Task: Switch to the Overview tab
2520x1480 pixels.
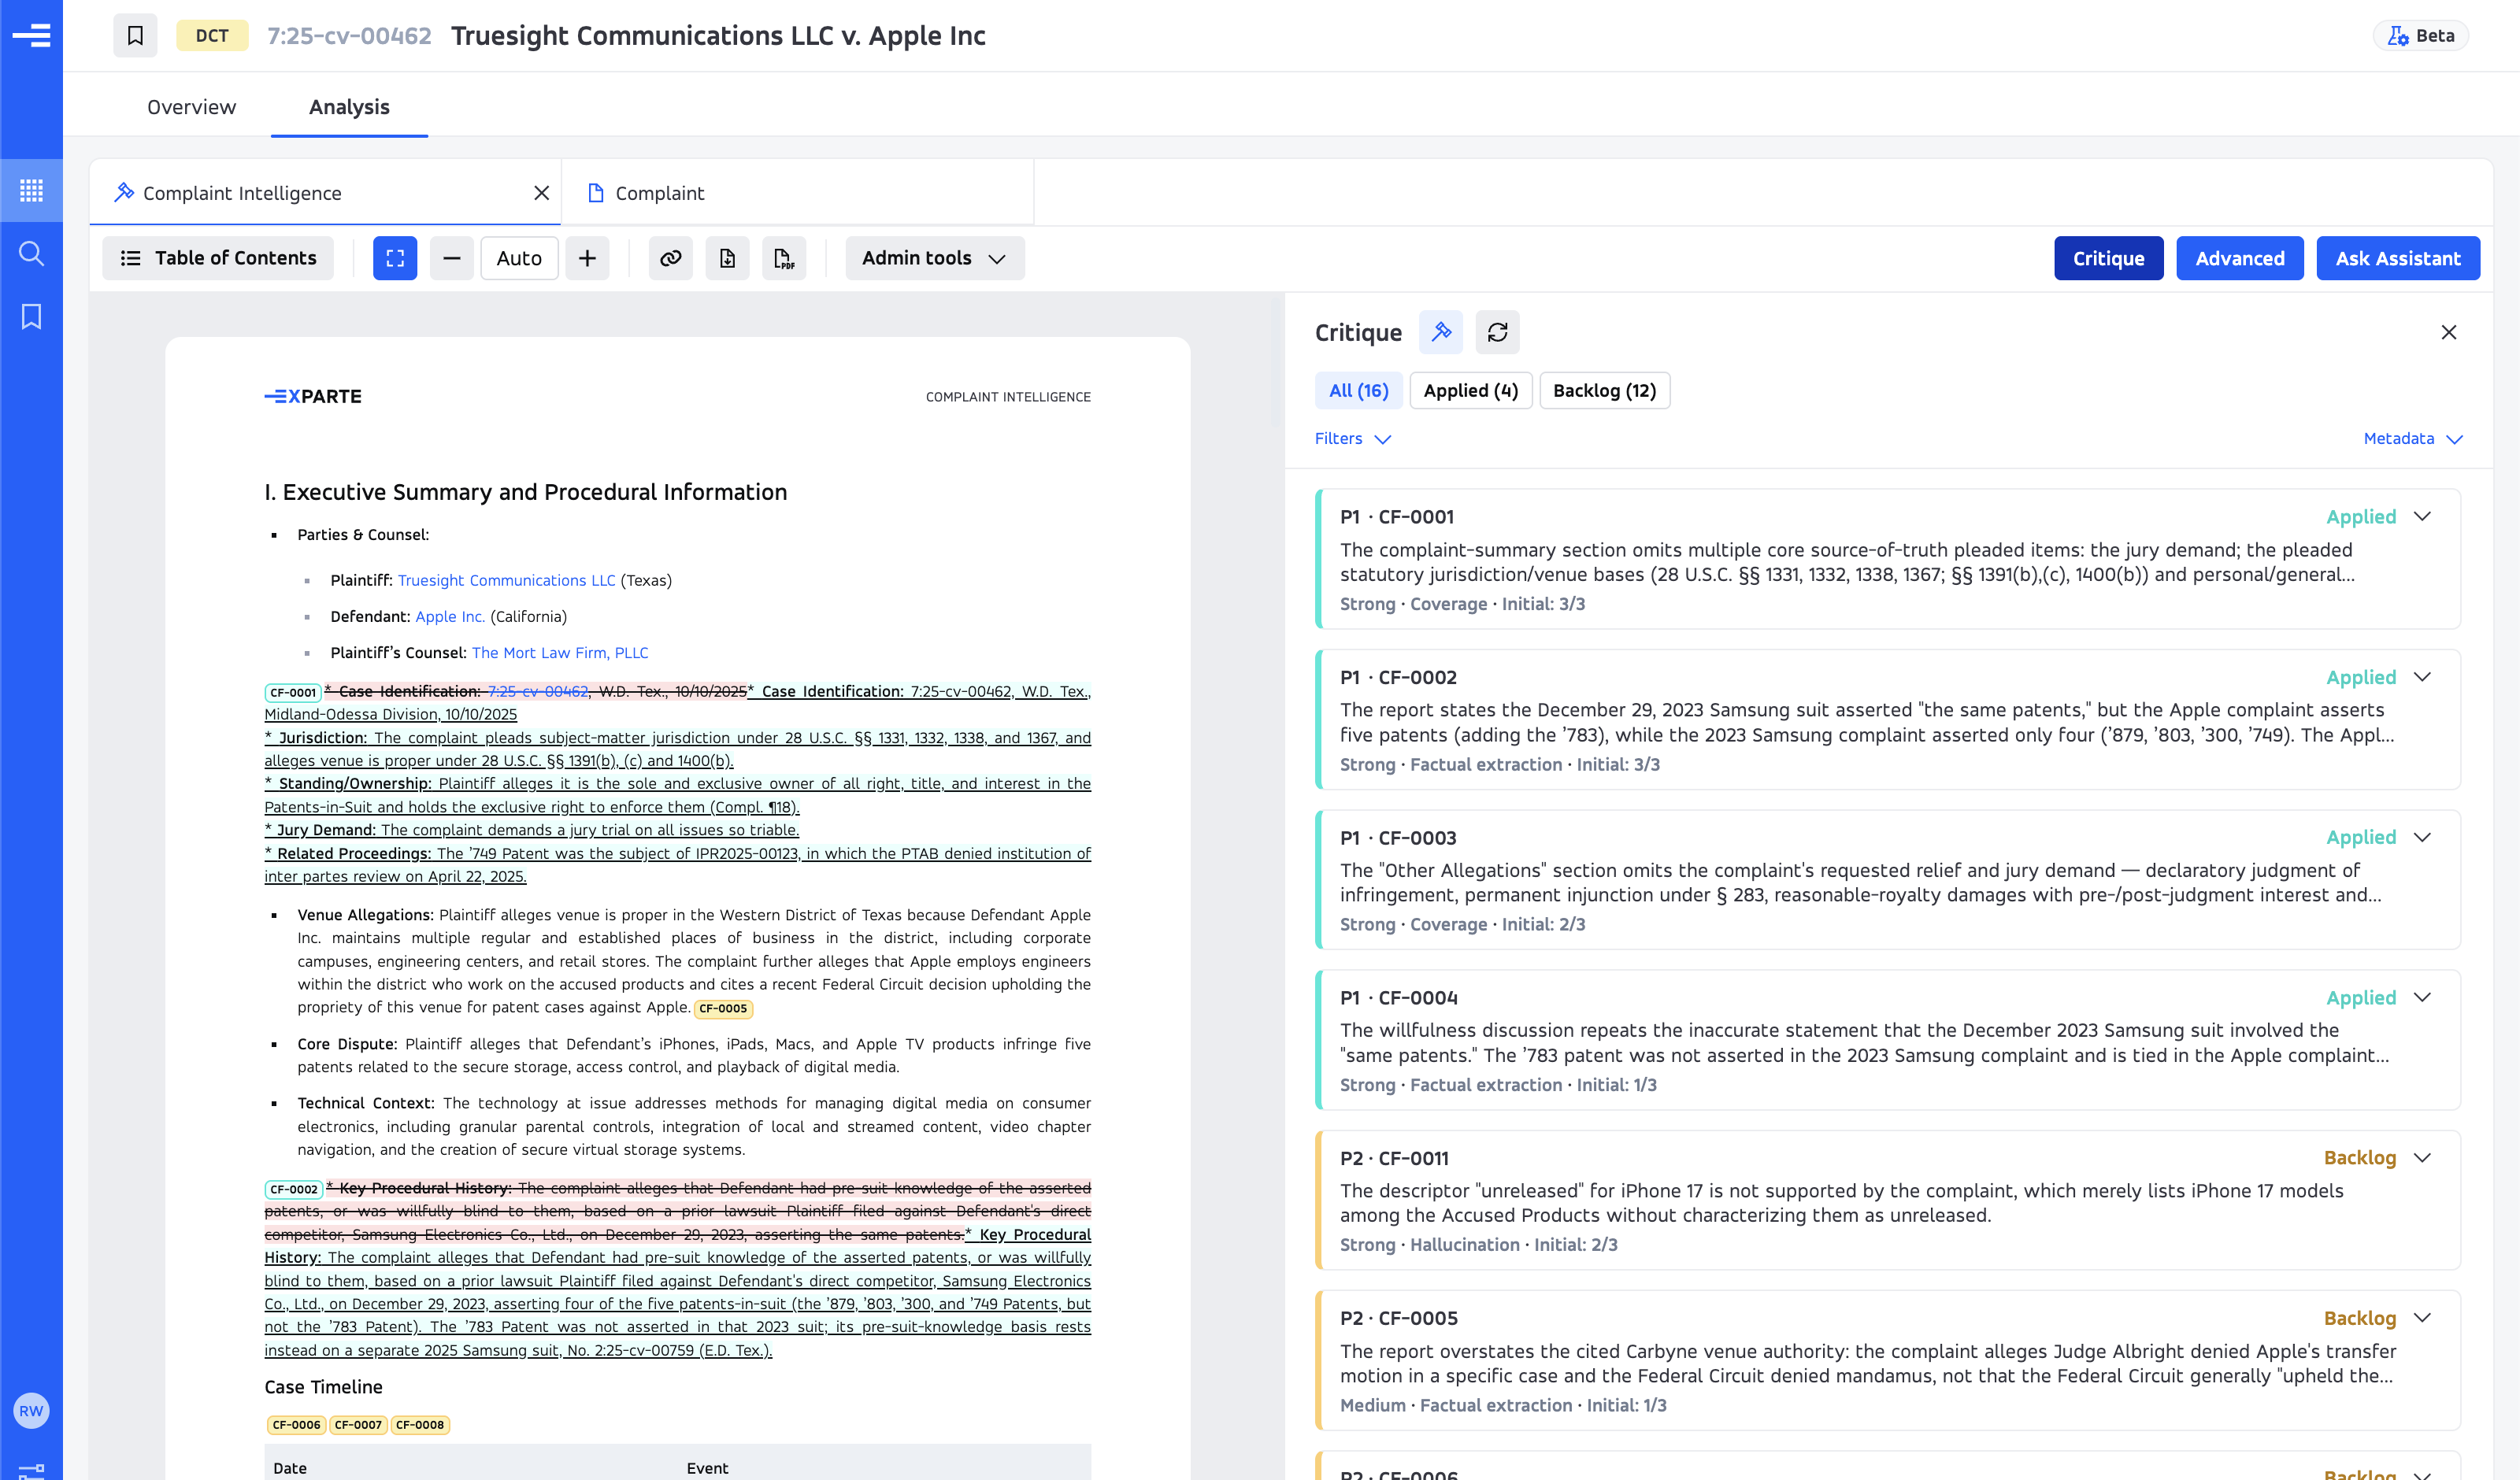Action: 191,107
